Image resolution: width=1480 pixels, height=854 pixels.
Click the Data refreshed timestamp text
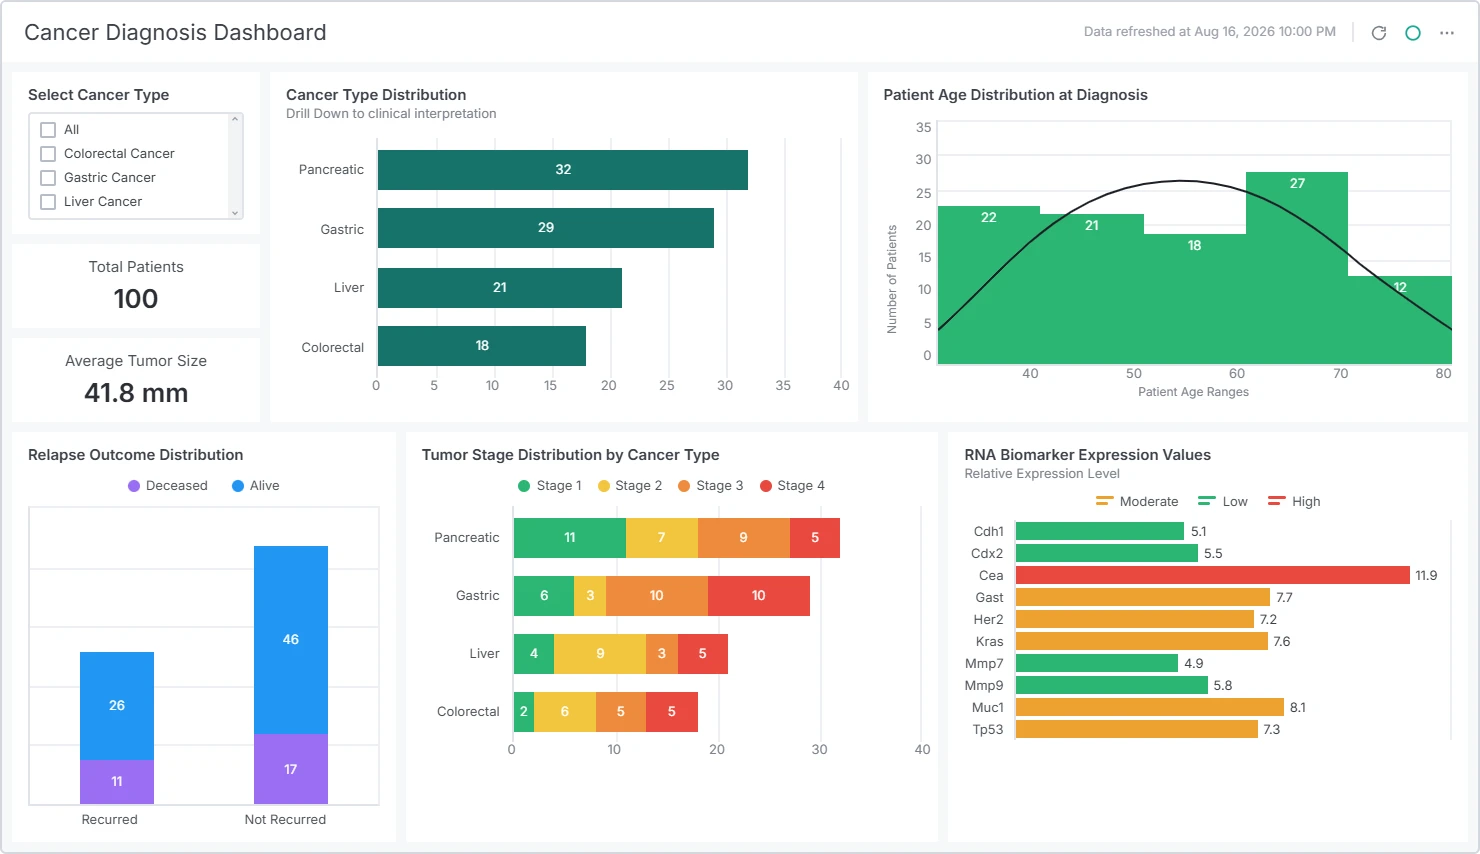(1210, 32)
